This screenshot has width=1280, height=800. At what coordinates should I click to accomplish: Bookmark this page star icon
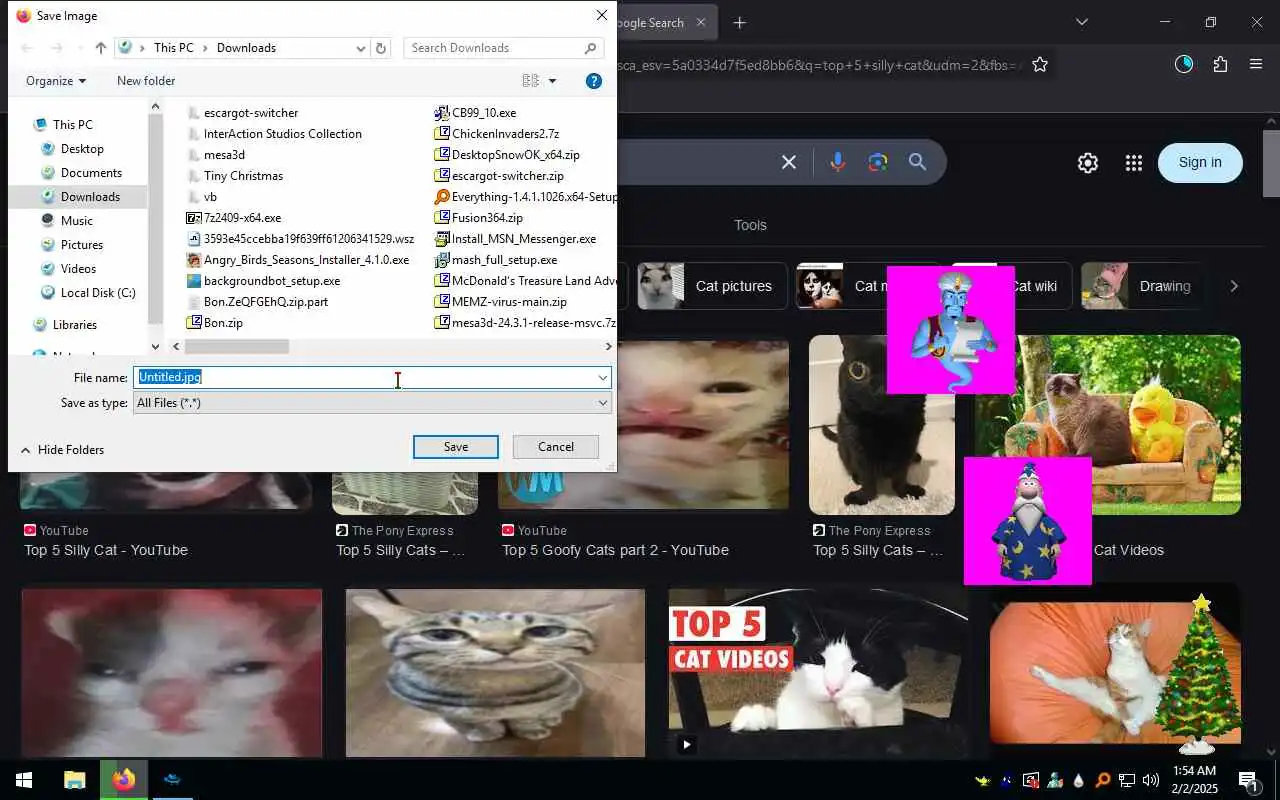(1040, 65)
